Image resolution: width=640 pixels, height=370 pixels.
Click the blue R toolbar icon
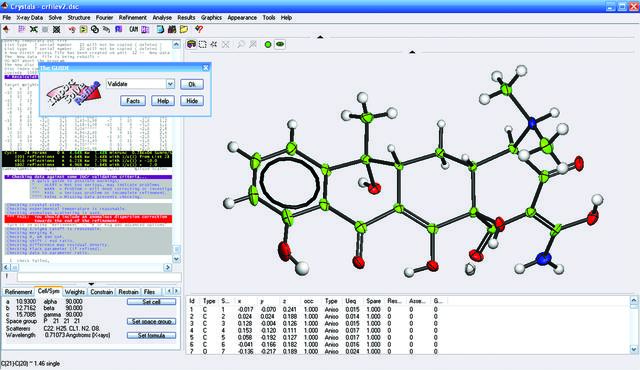click(x=118, y=29)
